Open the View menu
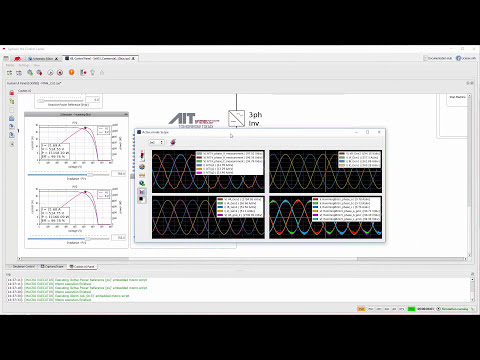 point(37,65)
